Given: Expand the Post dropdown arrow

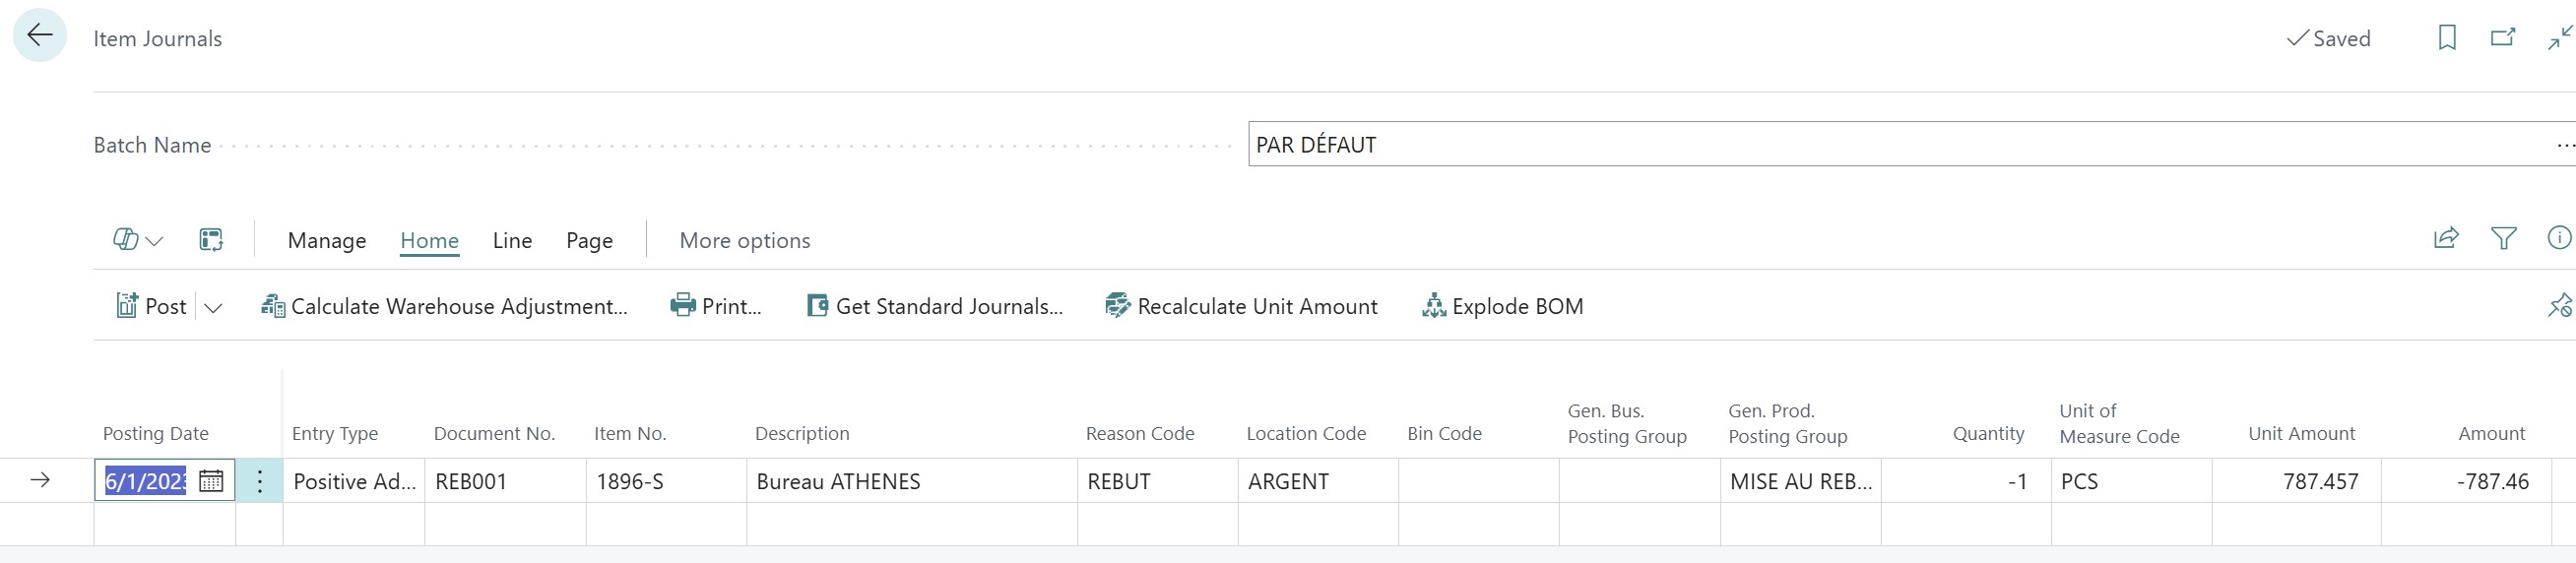Looking at the screenshot, I should tap(213, 307).
